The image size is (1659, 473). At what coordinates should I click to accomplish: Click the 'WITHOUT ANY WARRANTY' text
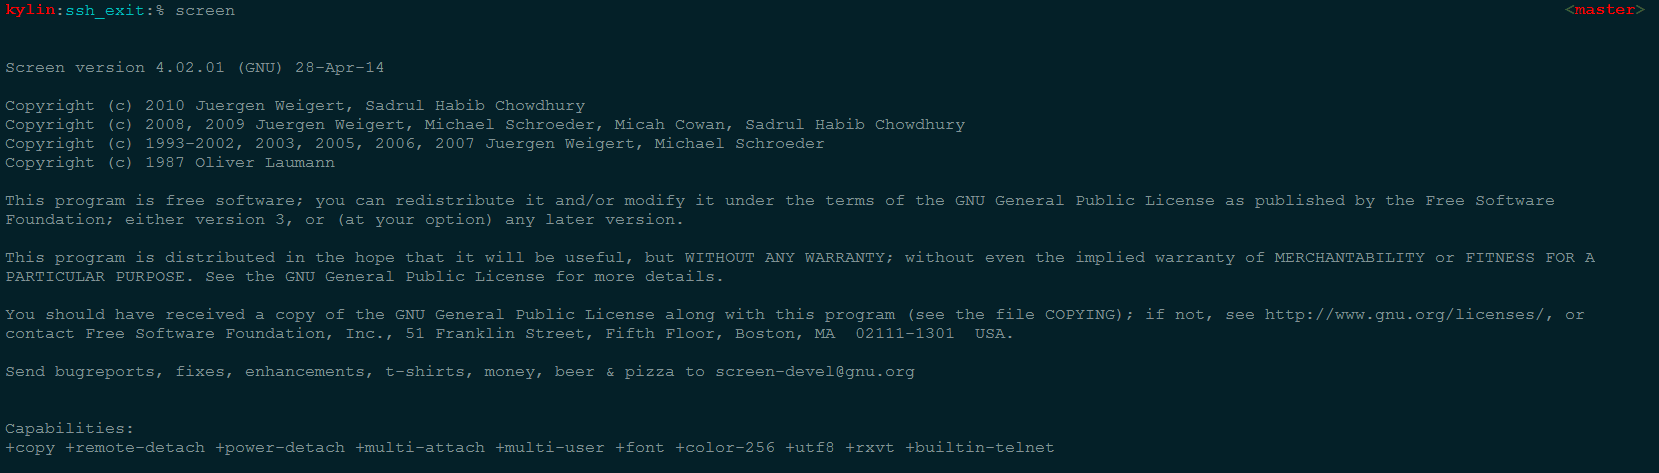point(785,257)
